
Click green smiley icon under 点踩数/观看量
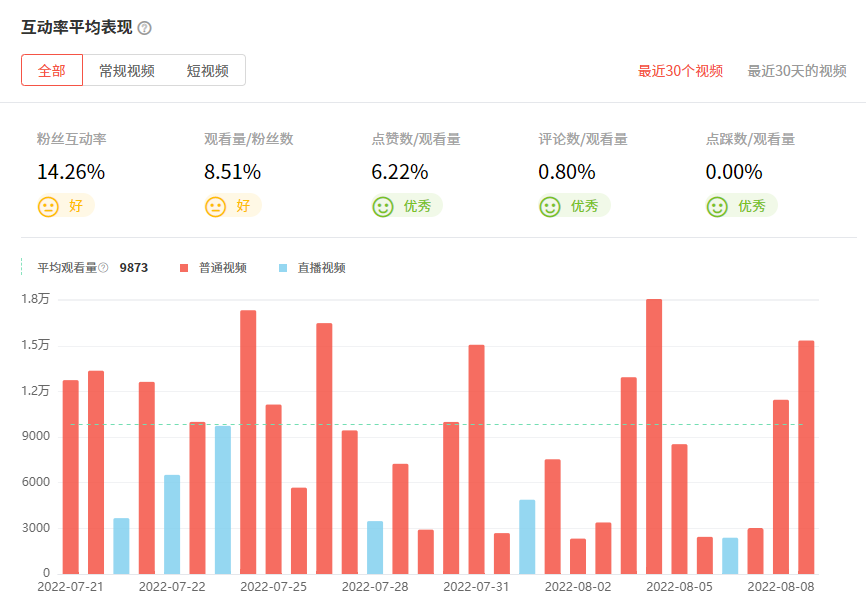[716, 207]
